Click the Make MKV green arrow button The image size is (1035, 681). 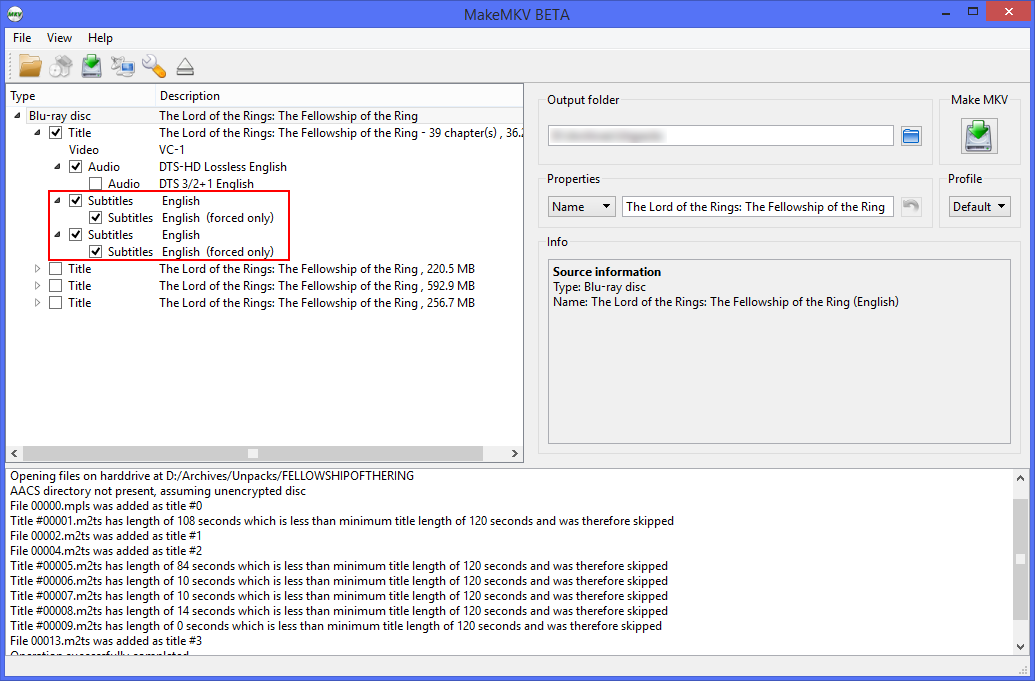coord(979,136)
